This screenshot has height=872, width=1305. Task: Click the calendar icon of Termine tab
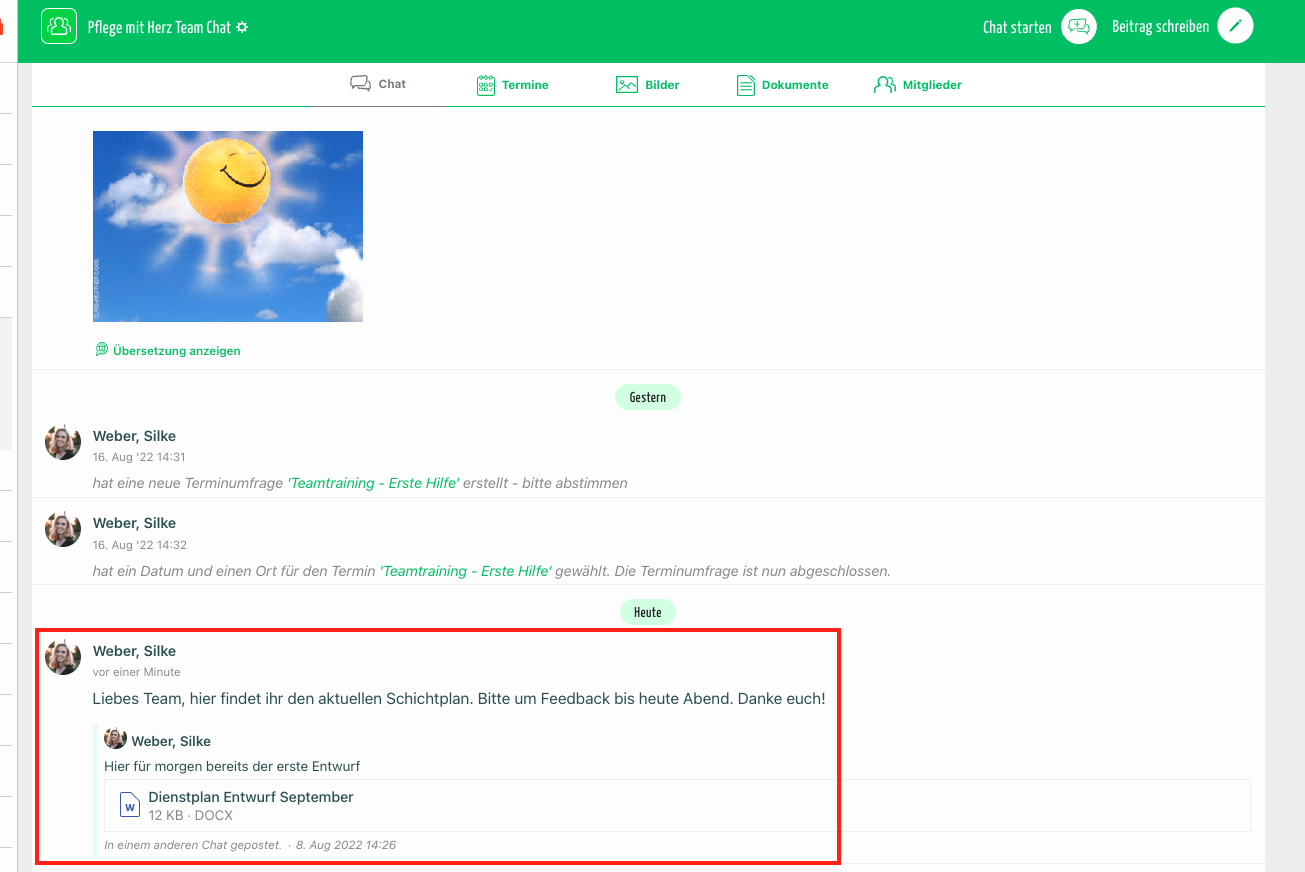[486, 85]
